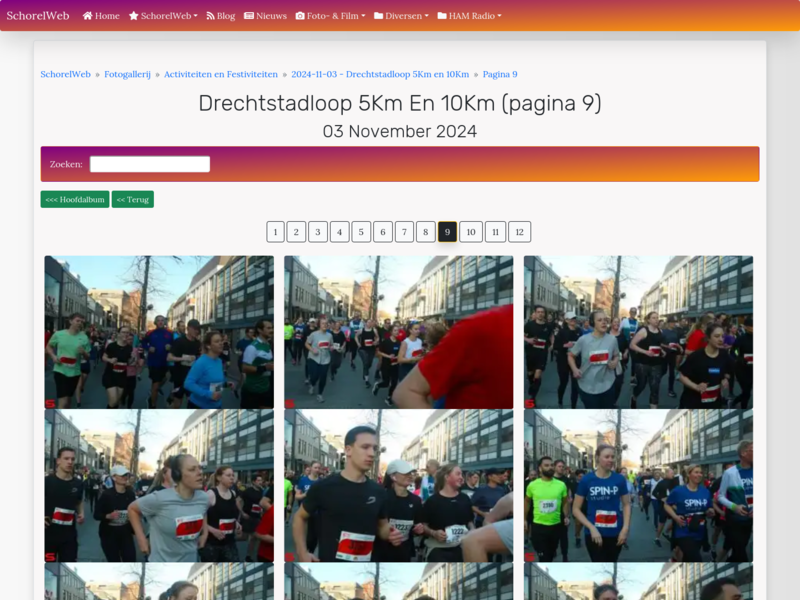Go to gallery page 10
Viewport: 800px width, 600px height.
click(471, 232)
